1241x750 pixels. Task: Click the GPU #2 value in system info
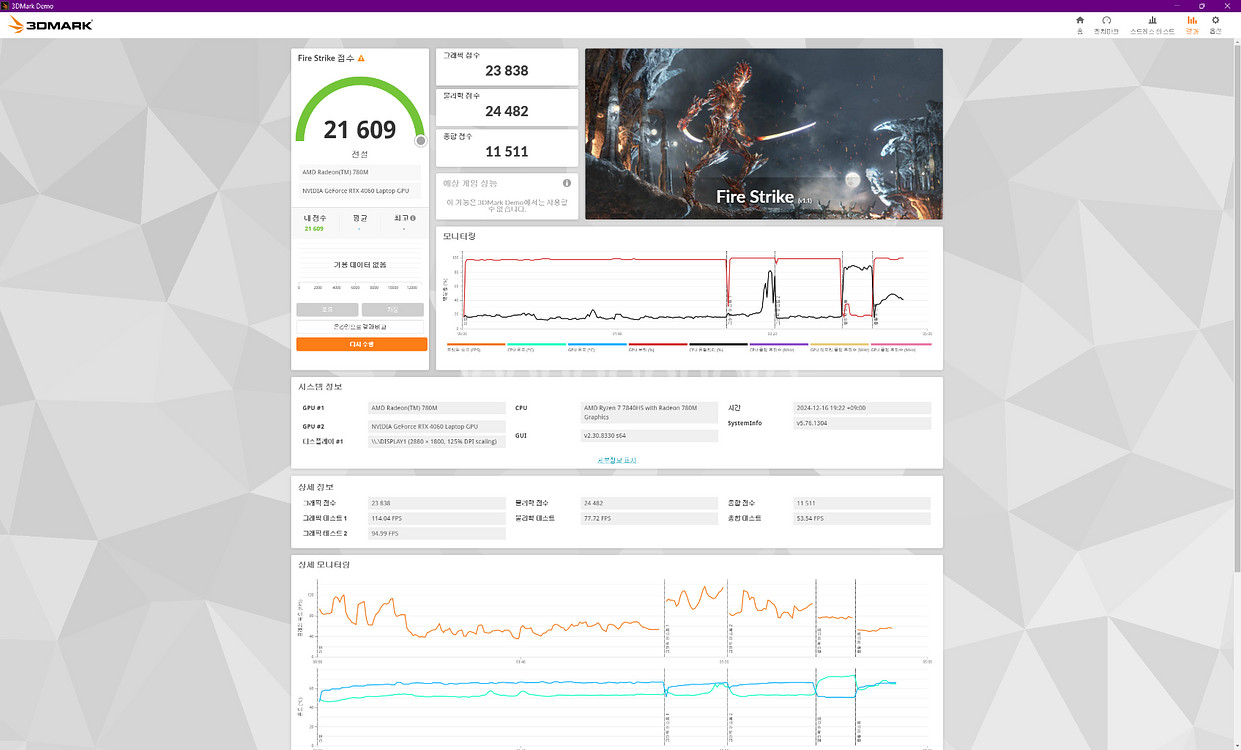tap(437, 426)
